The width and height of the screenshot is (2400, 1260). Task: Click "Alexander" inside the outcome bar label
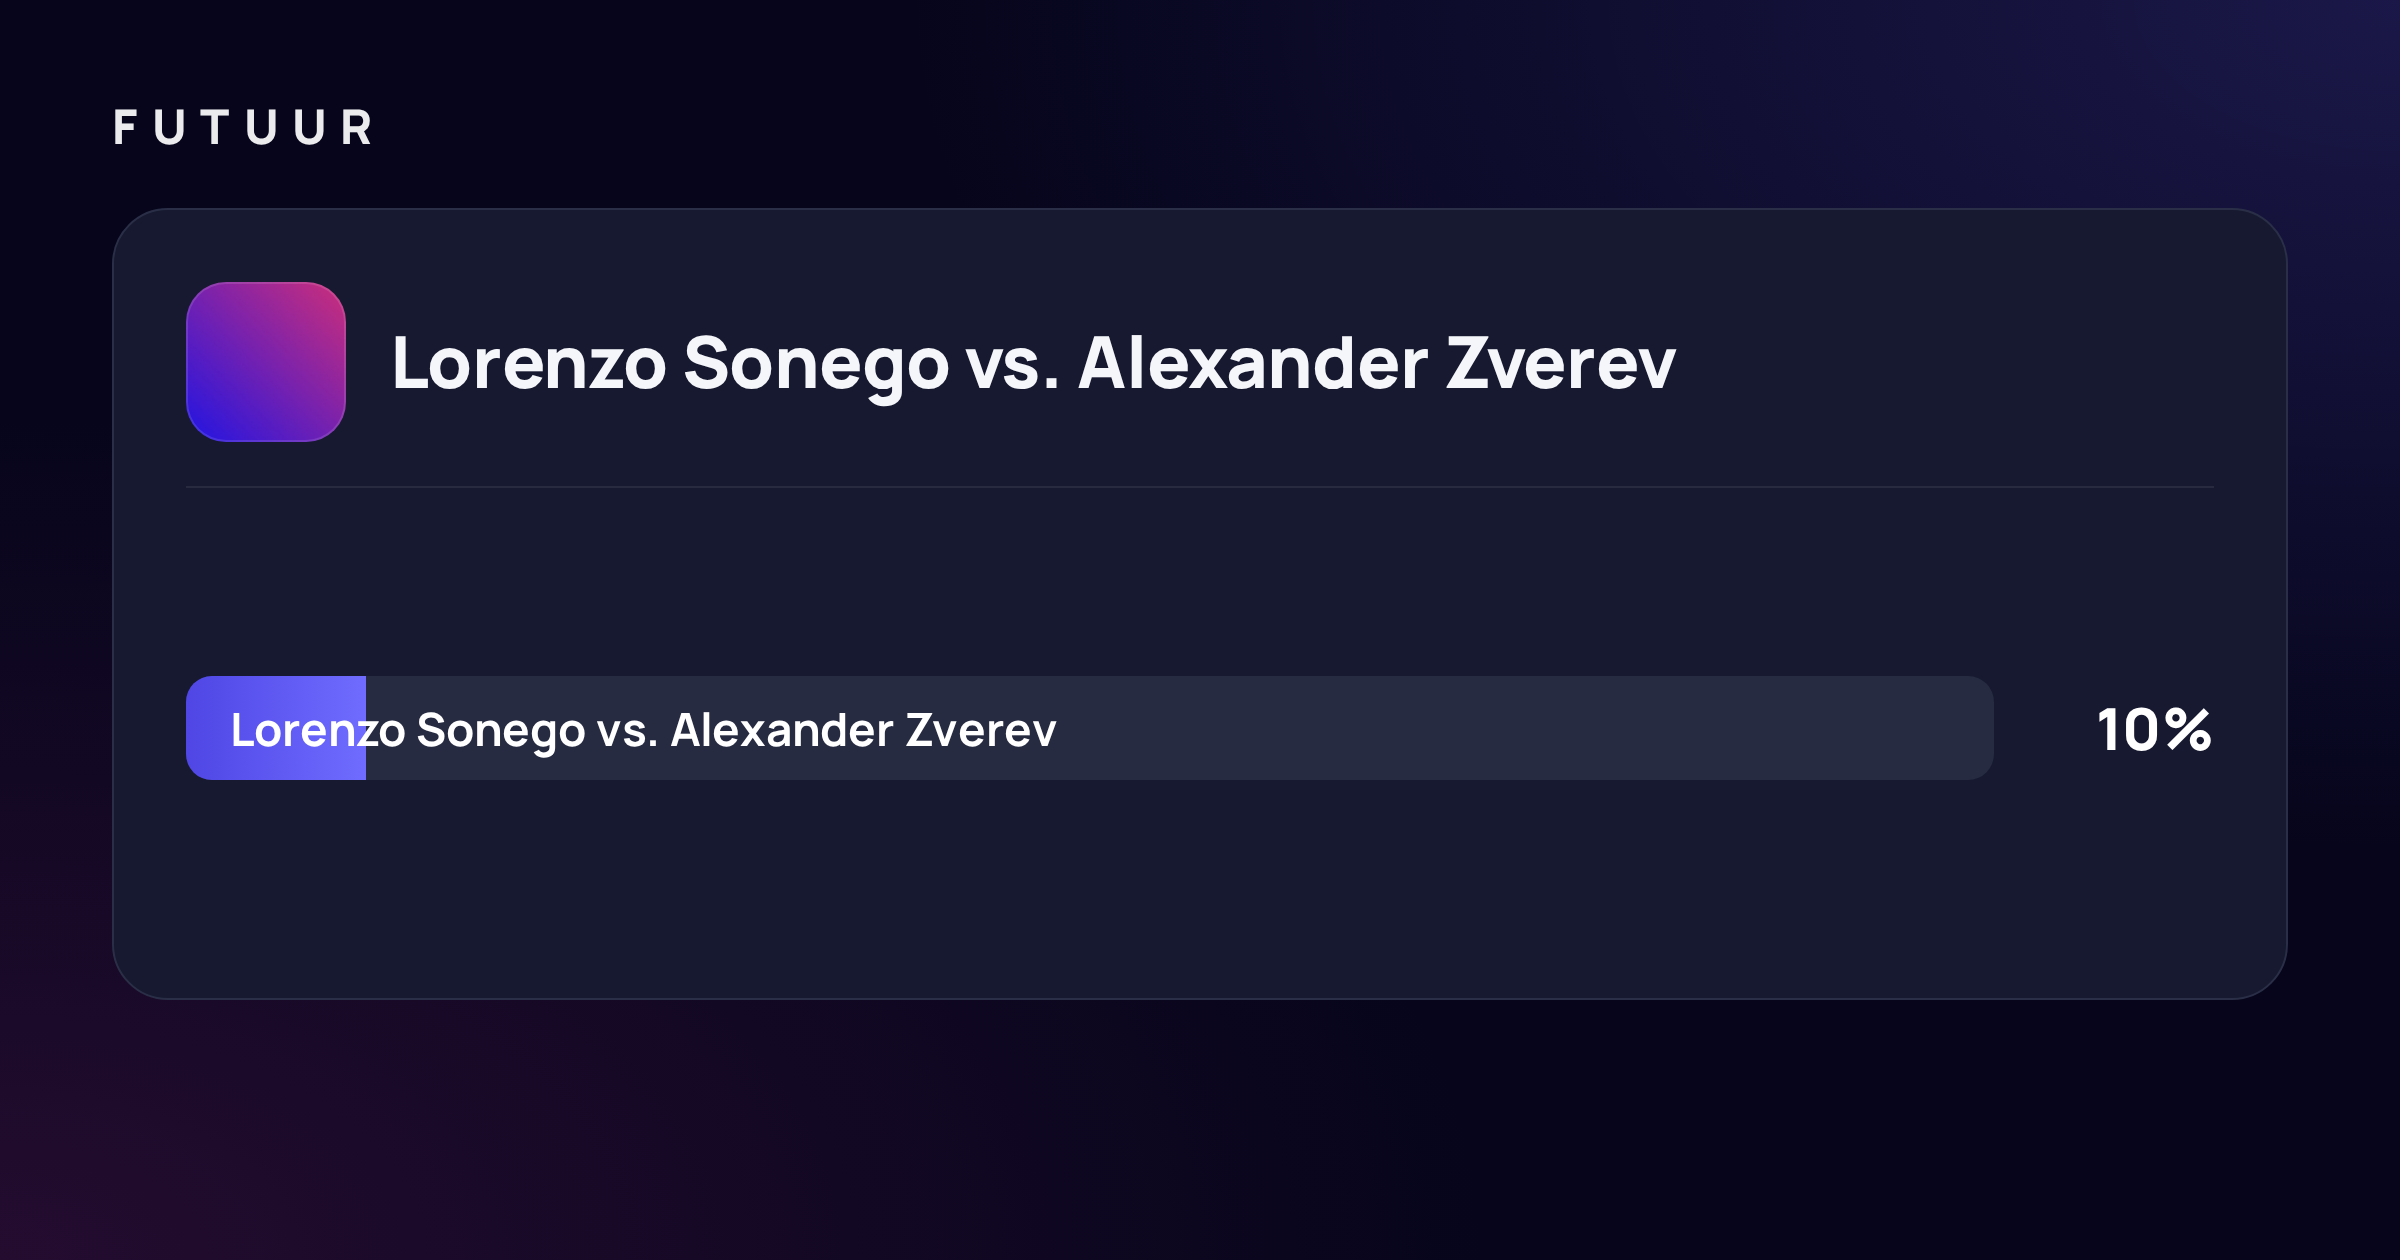(x=782, y=730)
